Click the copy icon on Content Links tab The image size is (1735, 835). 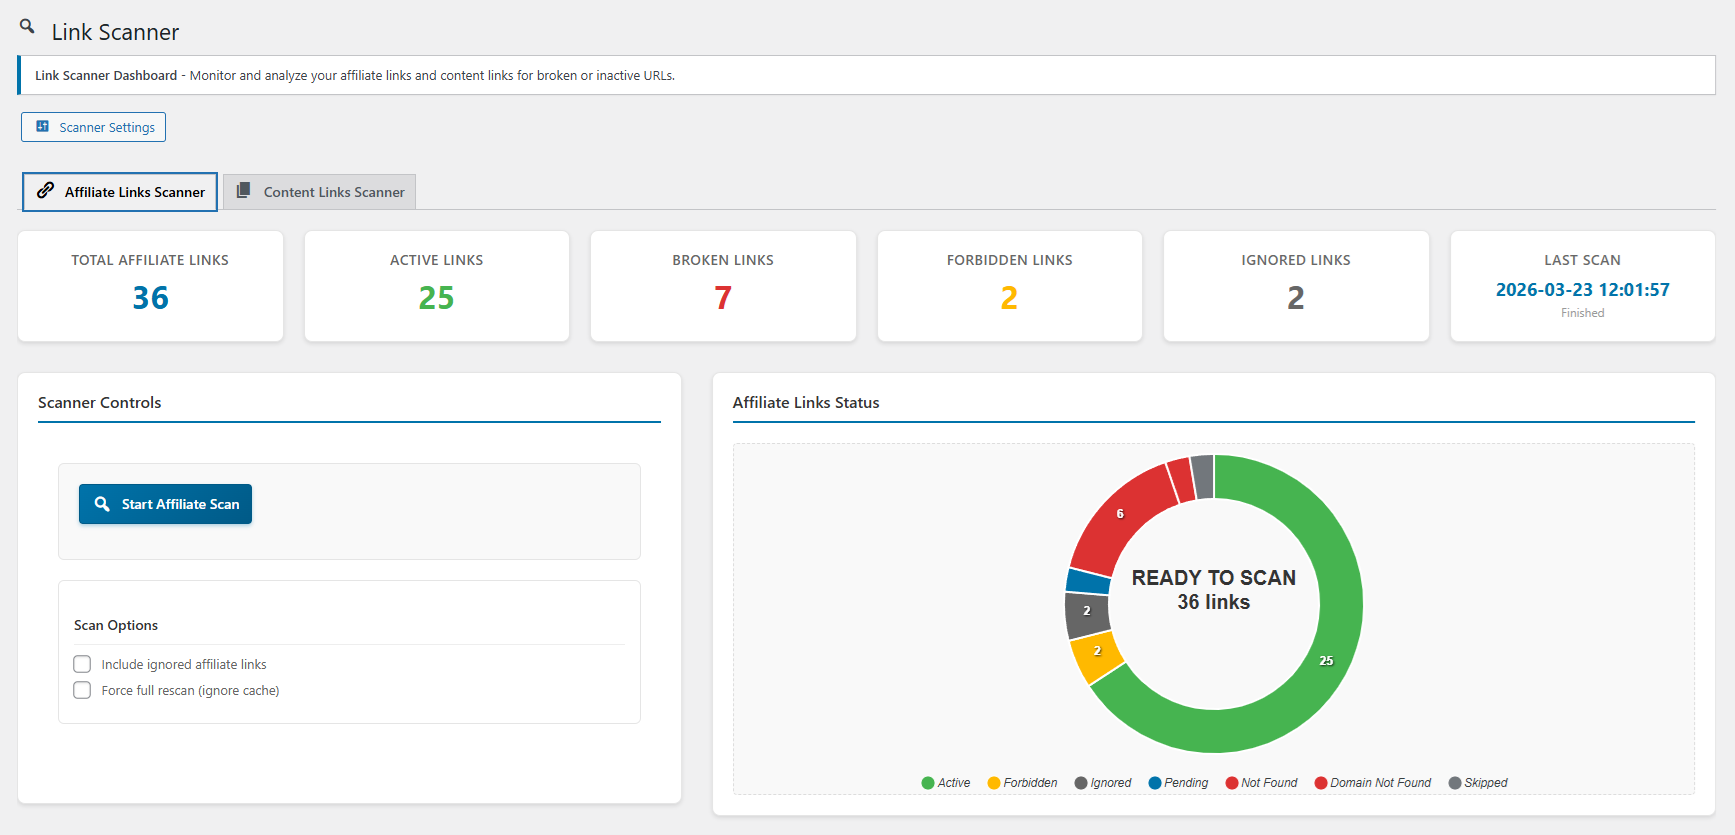tap(243, 191)
